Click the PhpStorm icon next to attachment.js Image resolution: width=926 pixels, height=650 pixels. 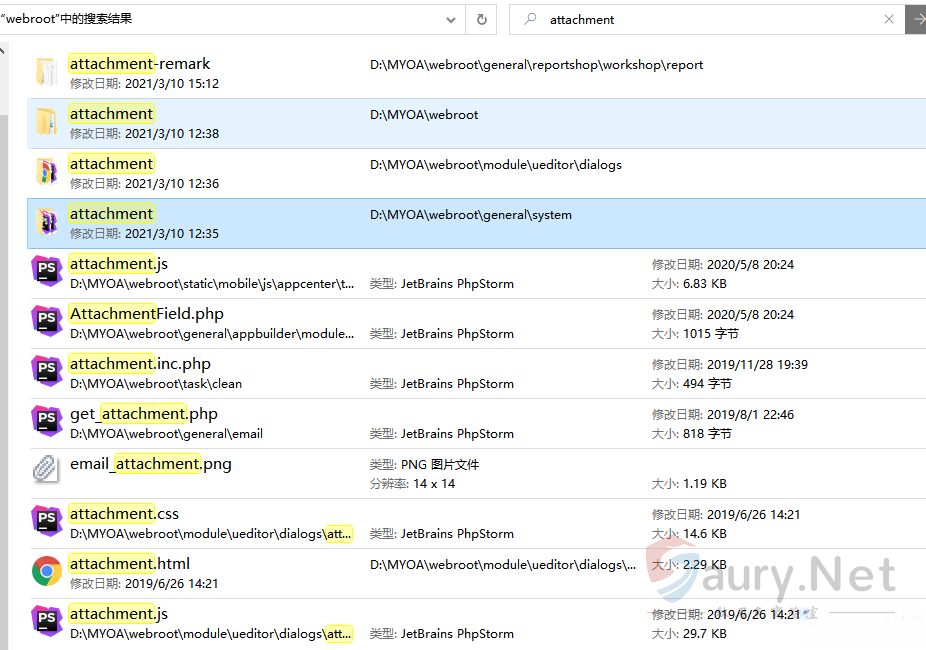(x=43, y=270)
